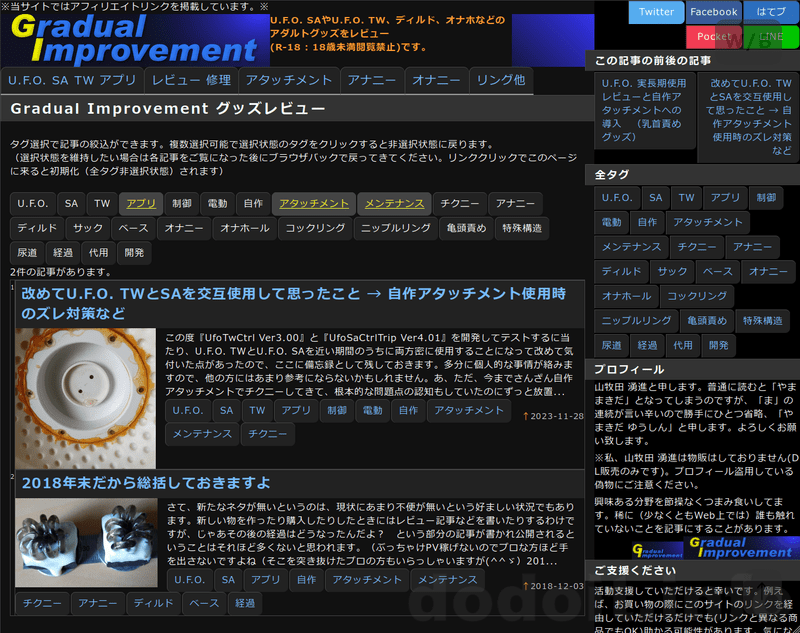Screen dimensions: 800x633
Task: Toggle the 自作 tag in the filter row
Action: [253, 204]
